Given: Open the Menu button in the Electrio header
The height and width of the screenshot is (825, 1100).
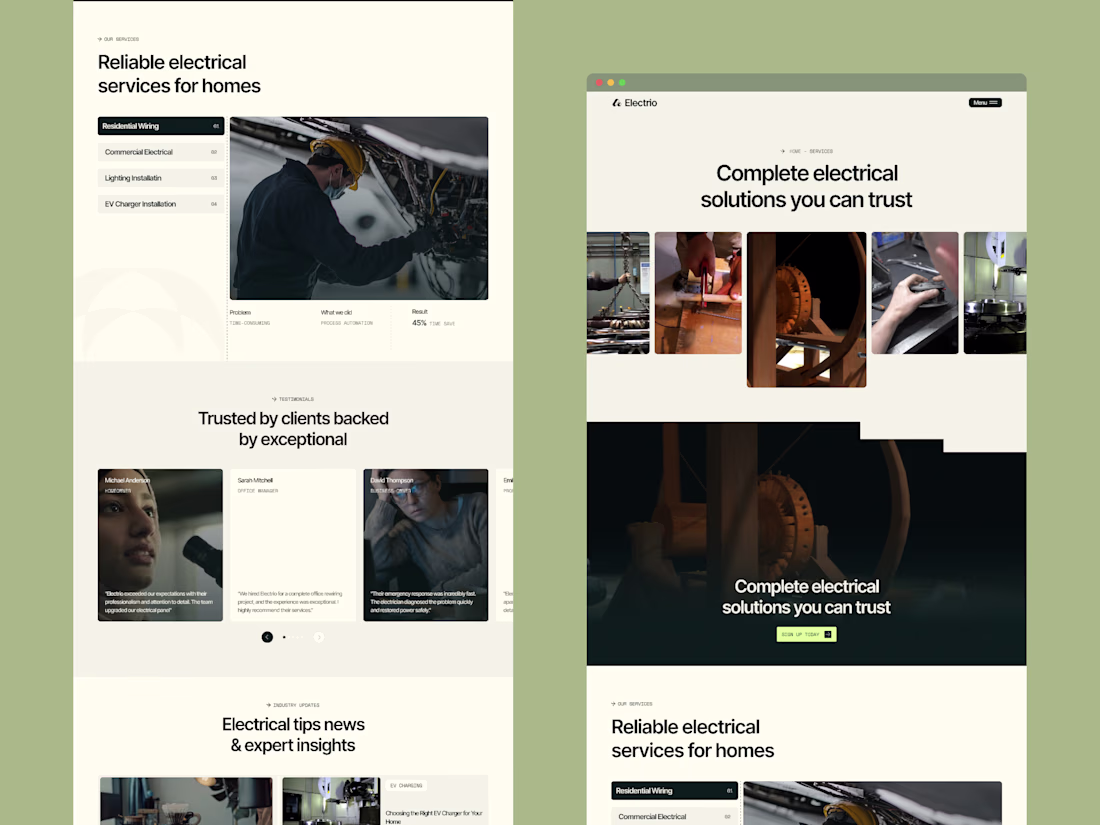Looking at the screenshot, I should (x=985, y=102).
